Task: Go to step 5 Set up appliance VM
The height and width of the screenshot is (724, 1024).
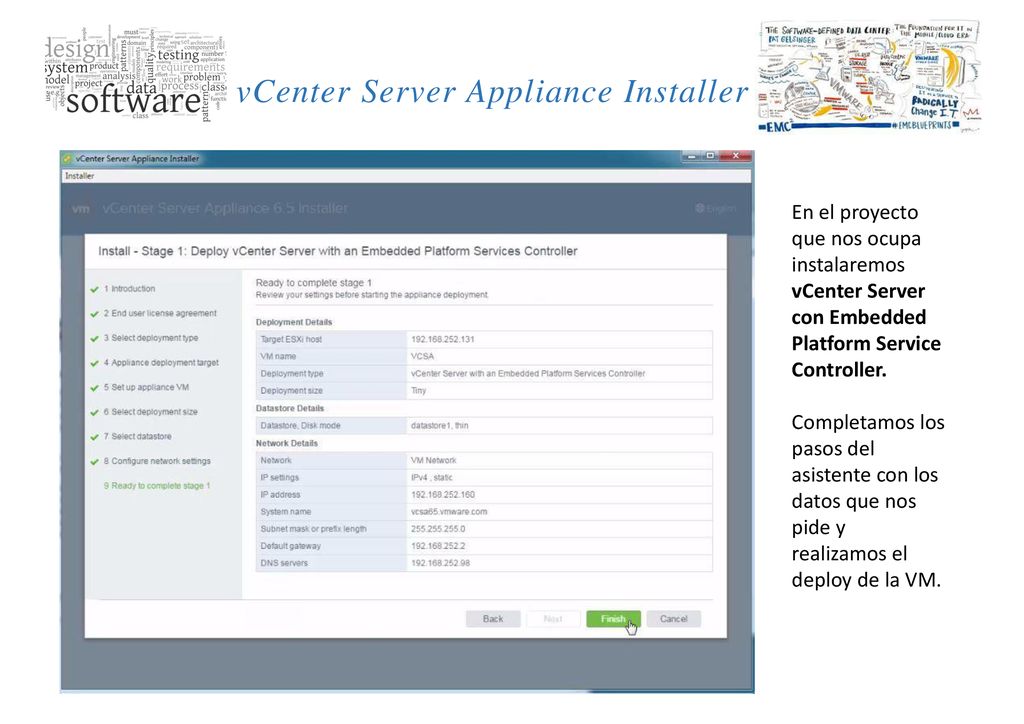Action: [146, 387]
